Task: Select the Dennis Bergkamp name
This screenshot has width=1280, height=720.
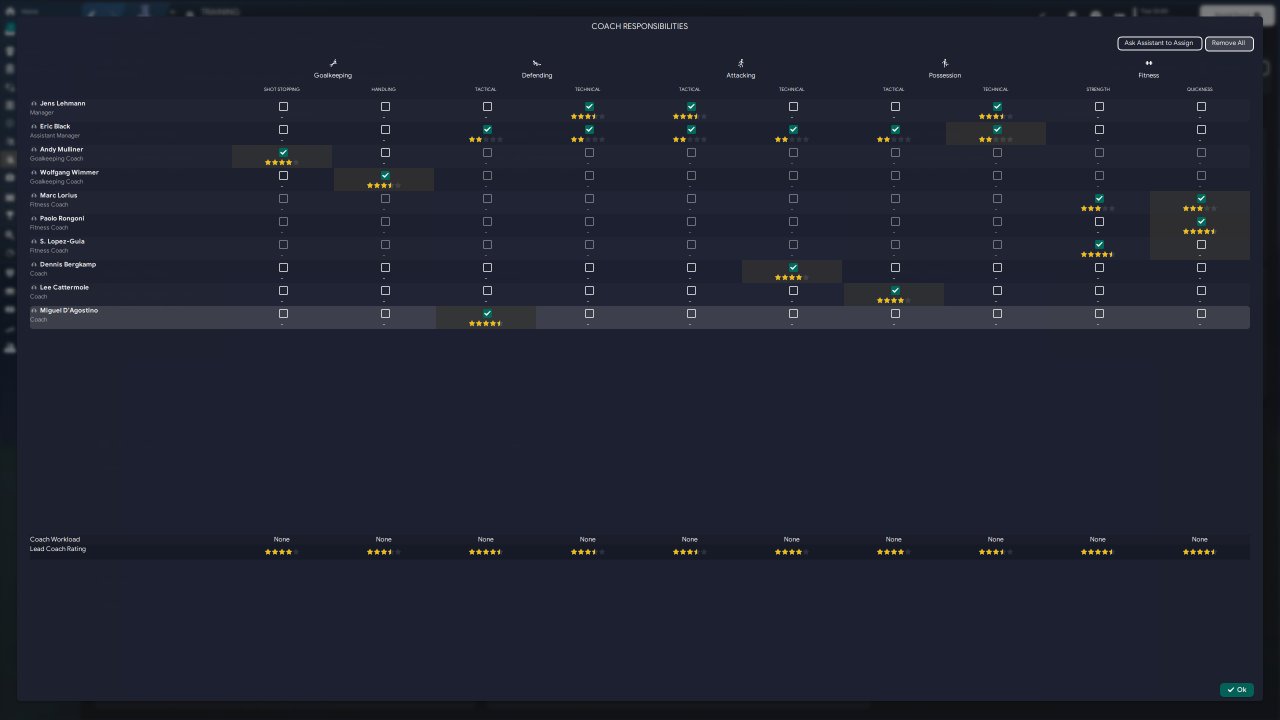Action: (68, 265)
